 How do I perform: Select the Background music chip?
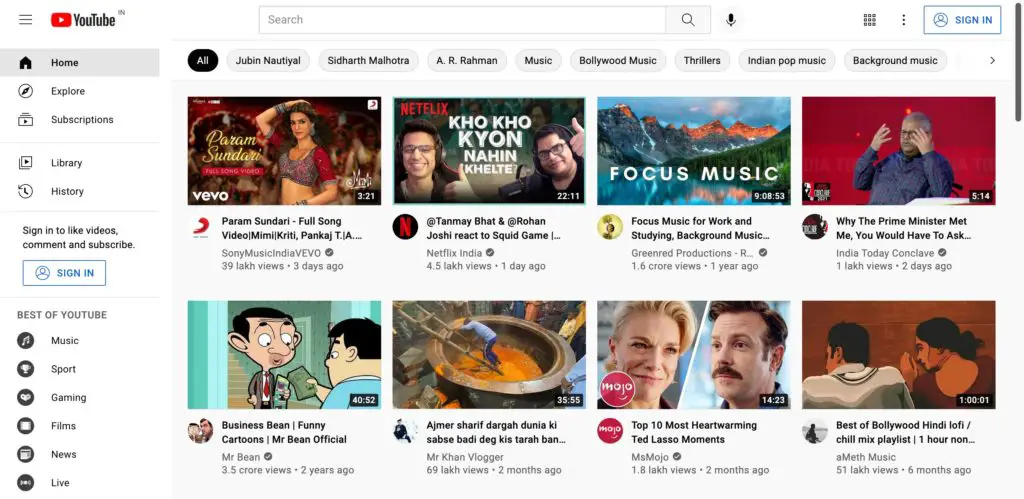click(895, 61)
